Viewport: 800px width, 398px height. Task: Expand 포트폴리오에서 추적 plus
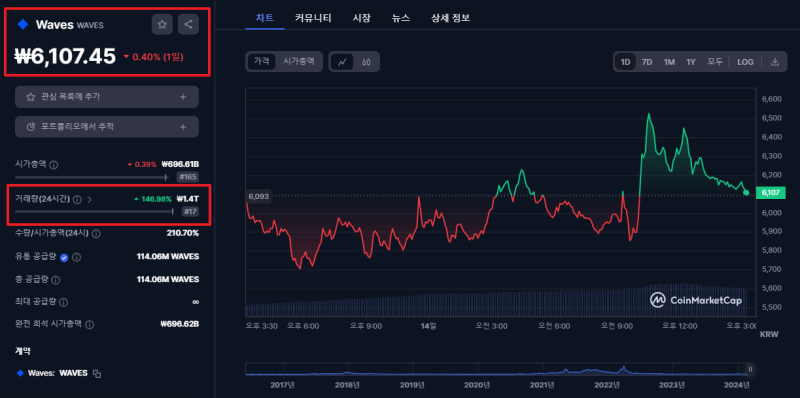click(x=183, y=127)
